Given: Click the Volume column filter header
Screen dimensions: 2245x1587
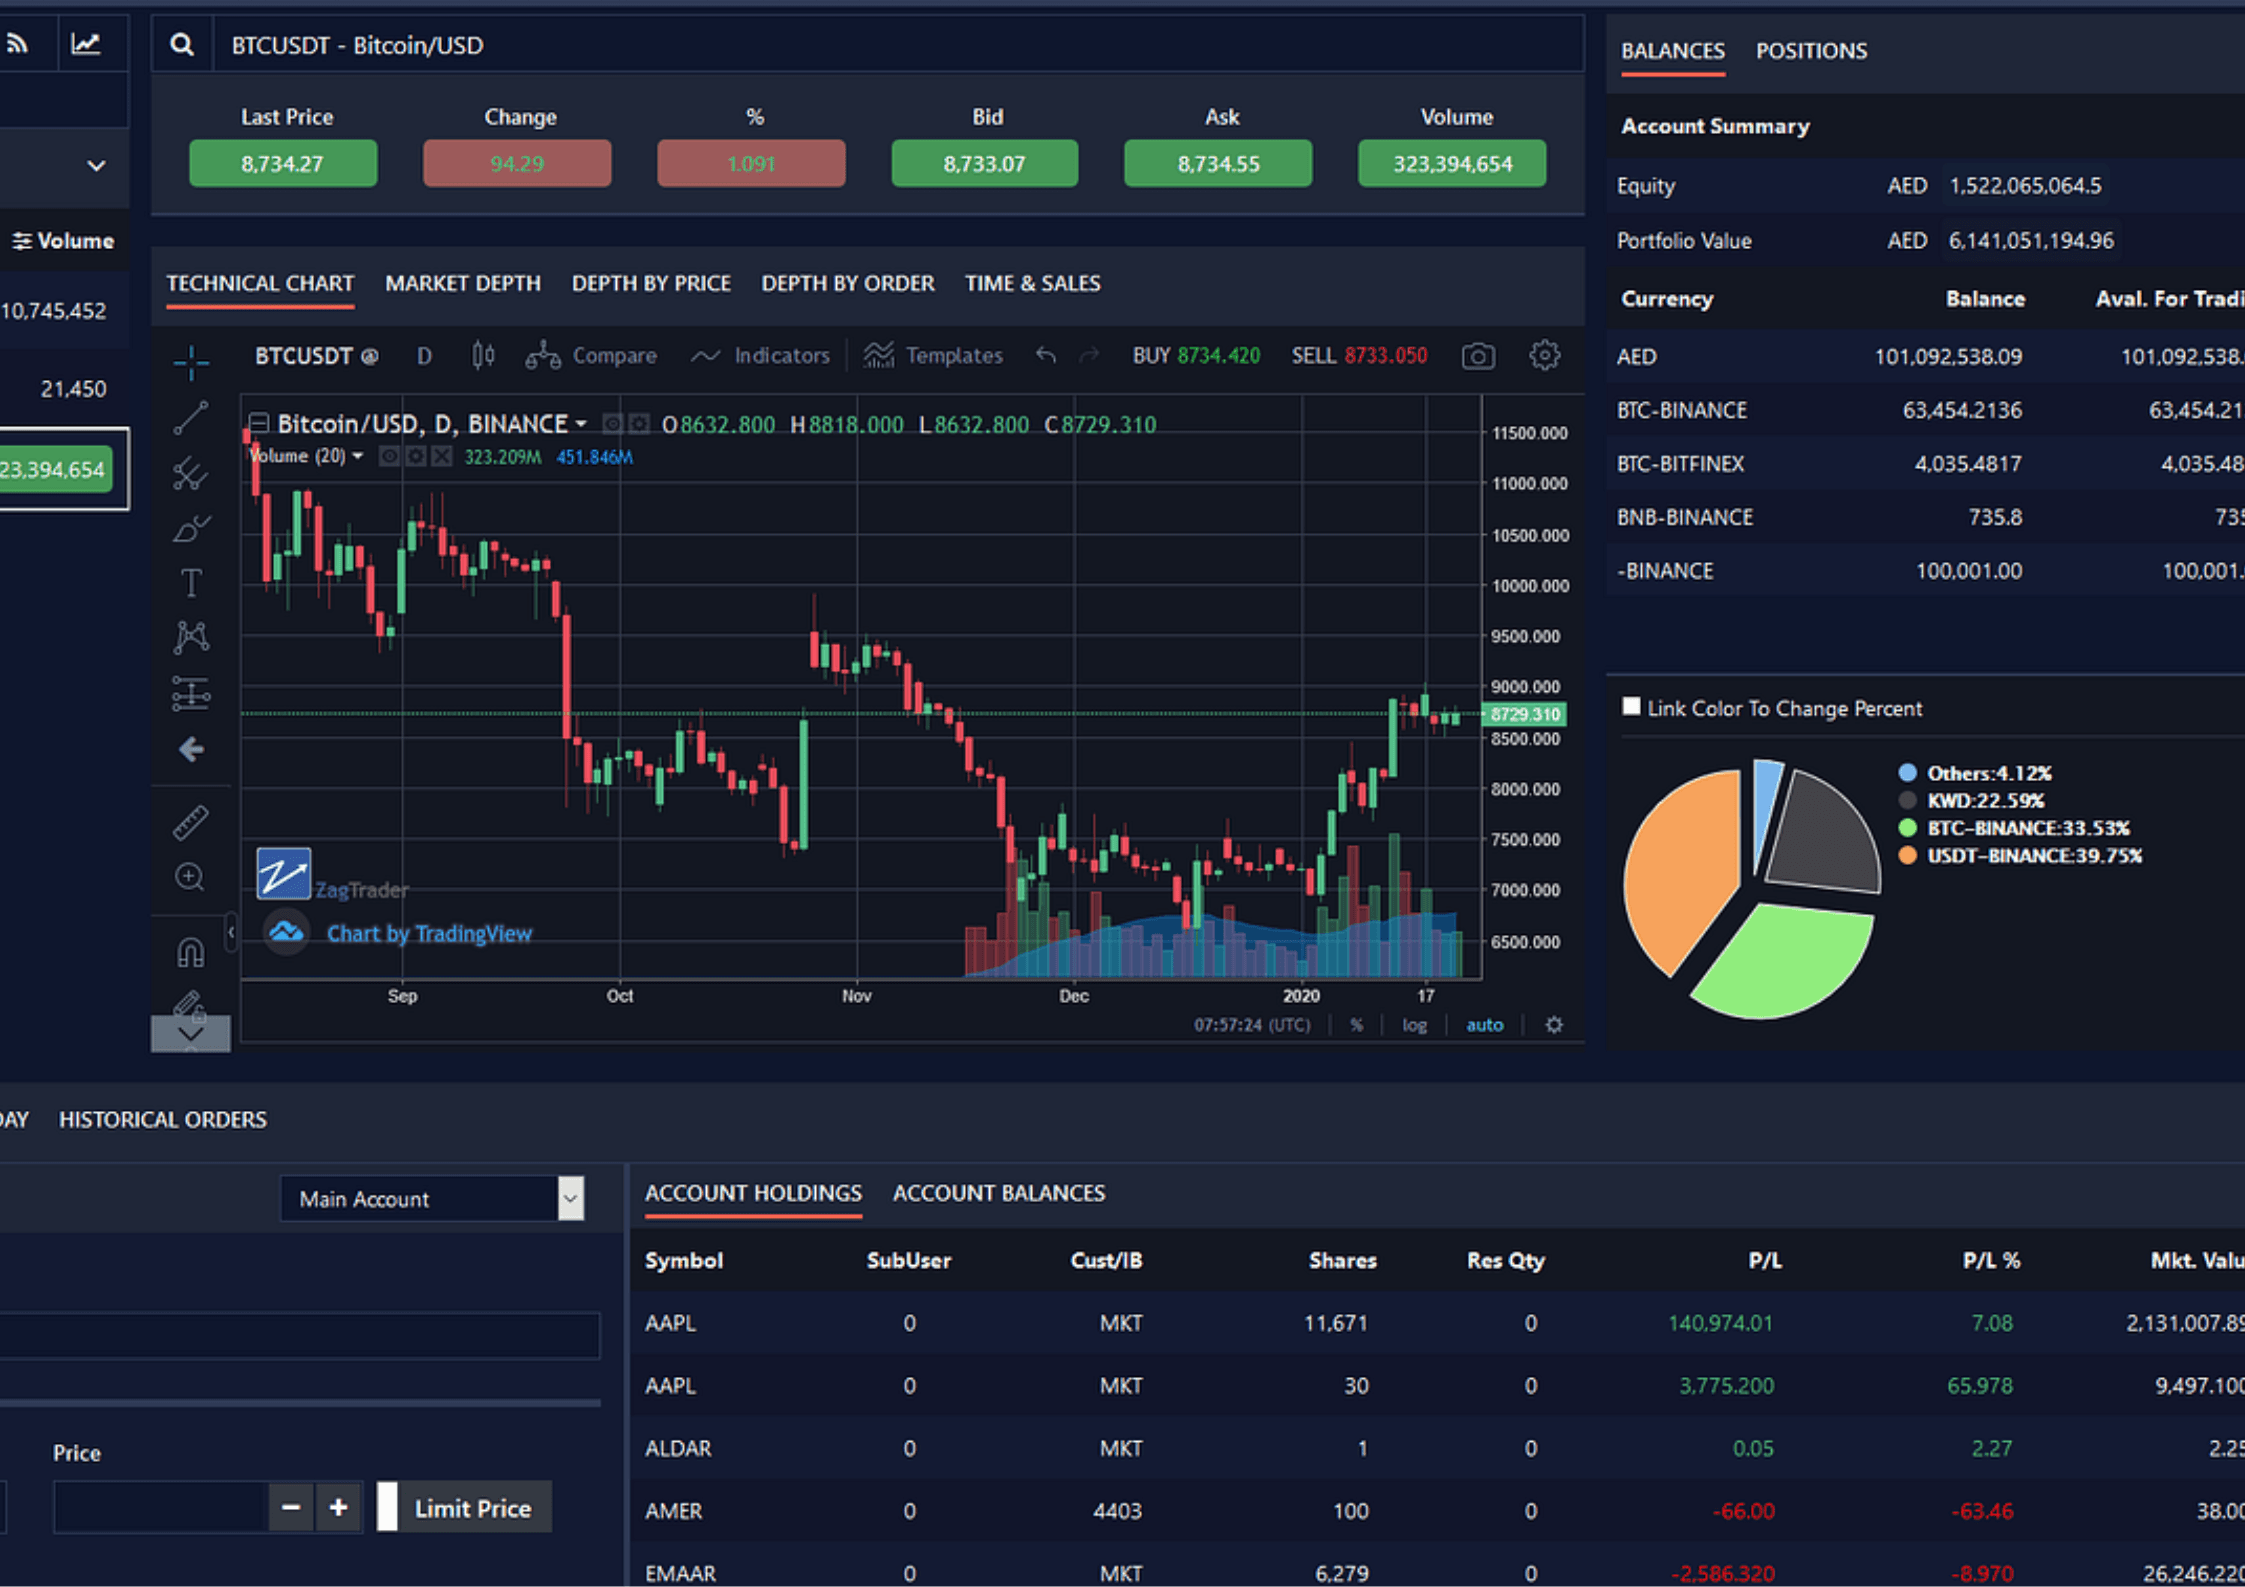Looking at the screenshot, I should [62, 241].
